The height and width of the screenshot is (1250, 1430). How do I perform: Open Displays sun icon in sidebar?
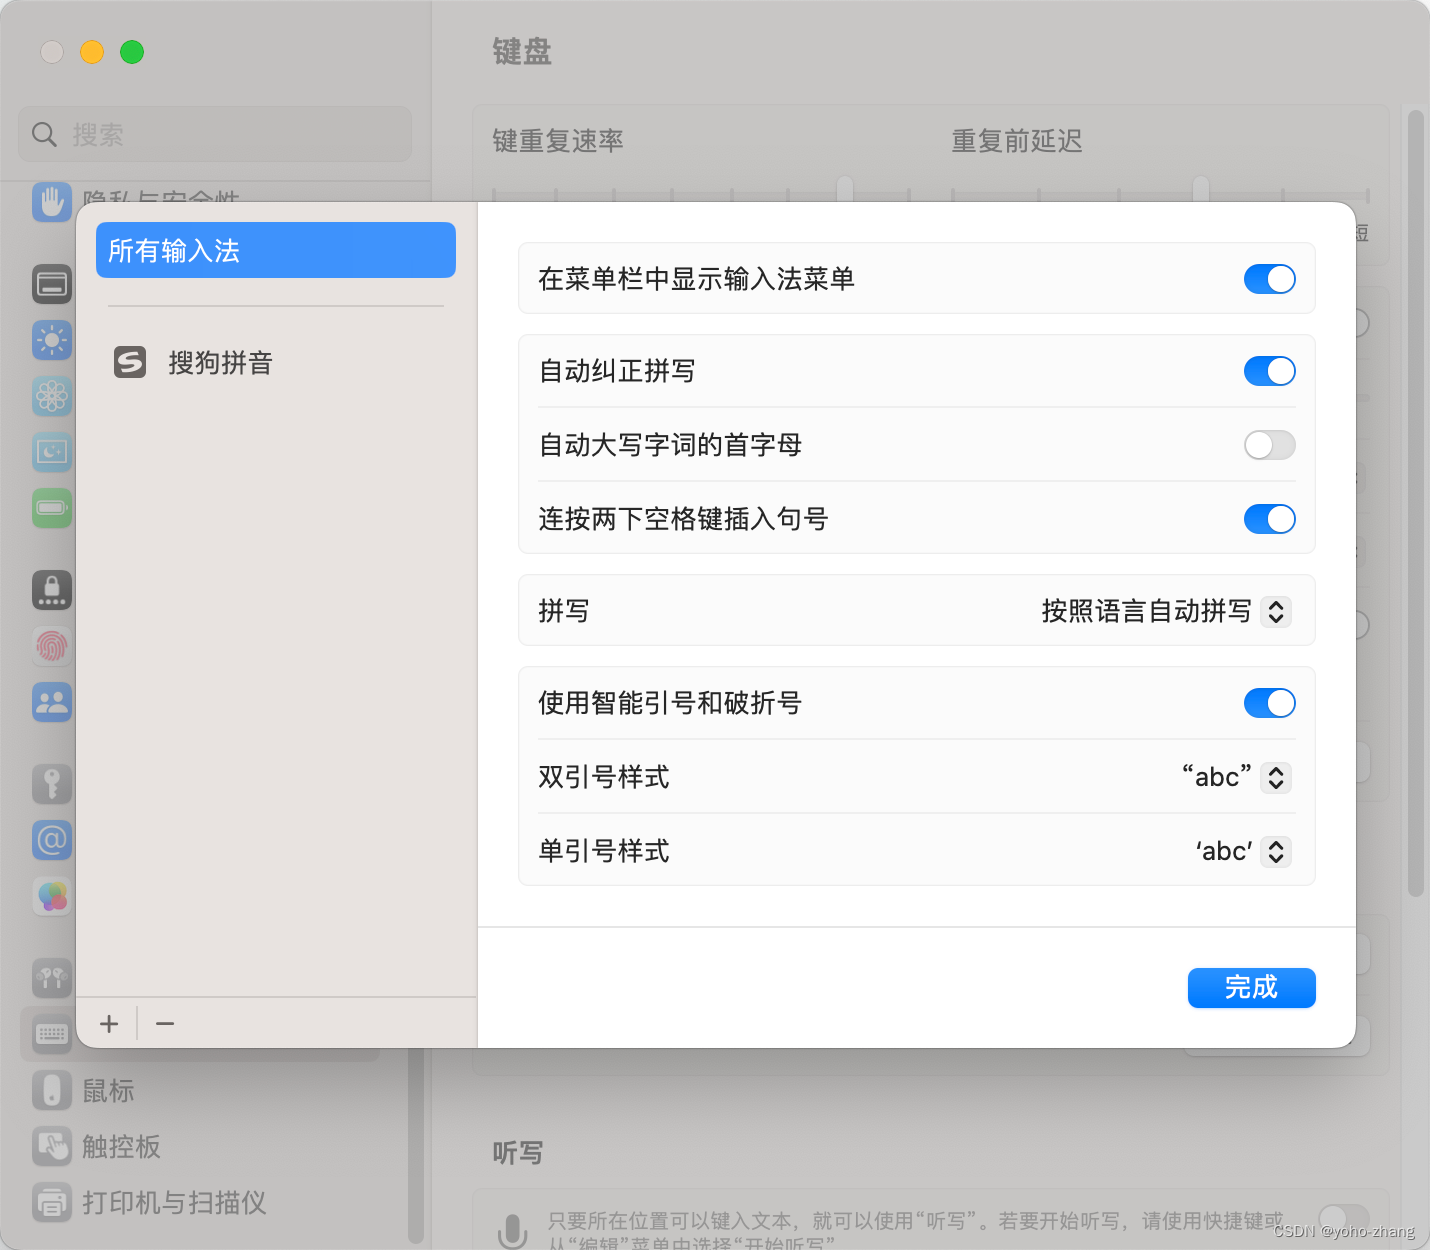point(52,341)
